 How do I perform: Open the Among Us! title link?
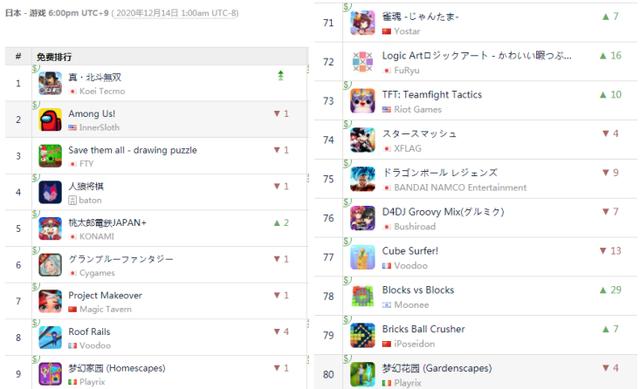pyautogui.click(x=92, y=113)
